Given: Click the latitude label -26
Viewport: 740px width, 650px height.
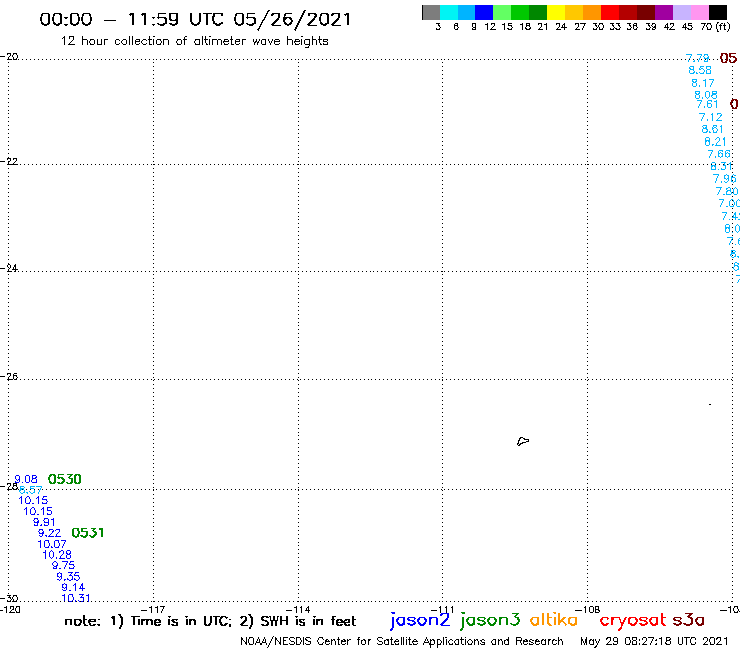Looking at the screenshot, I should 9,377.
